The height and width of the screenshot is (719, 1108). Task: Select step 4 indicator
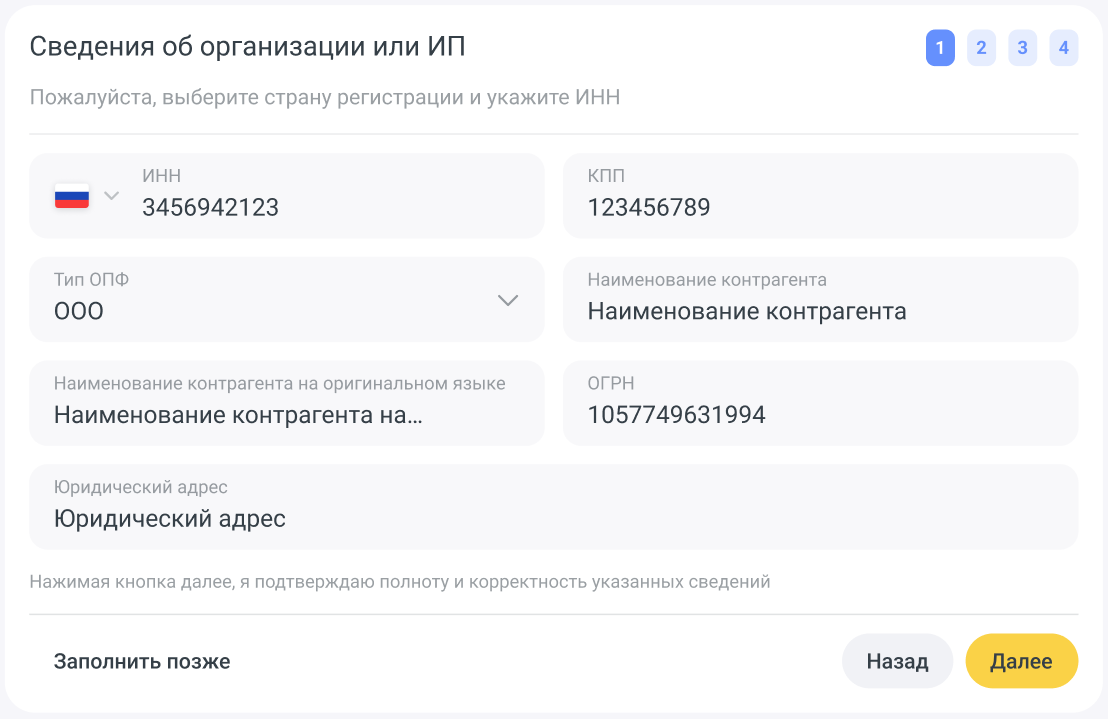[1063, 48]
